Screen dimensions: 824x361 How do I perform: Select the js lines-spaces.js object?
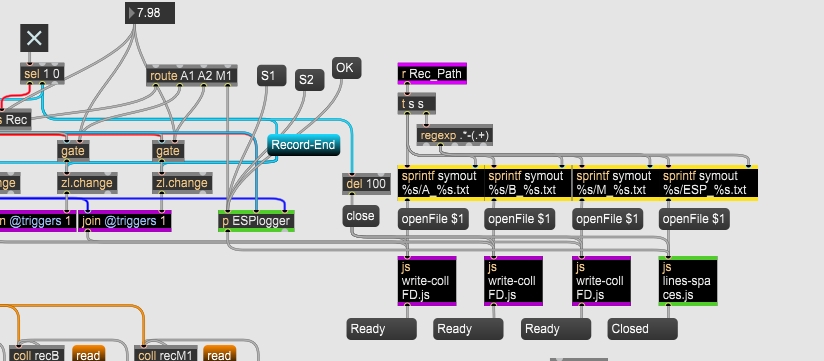[x=688, y=281]
